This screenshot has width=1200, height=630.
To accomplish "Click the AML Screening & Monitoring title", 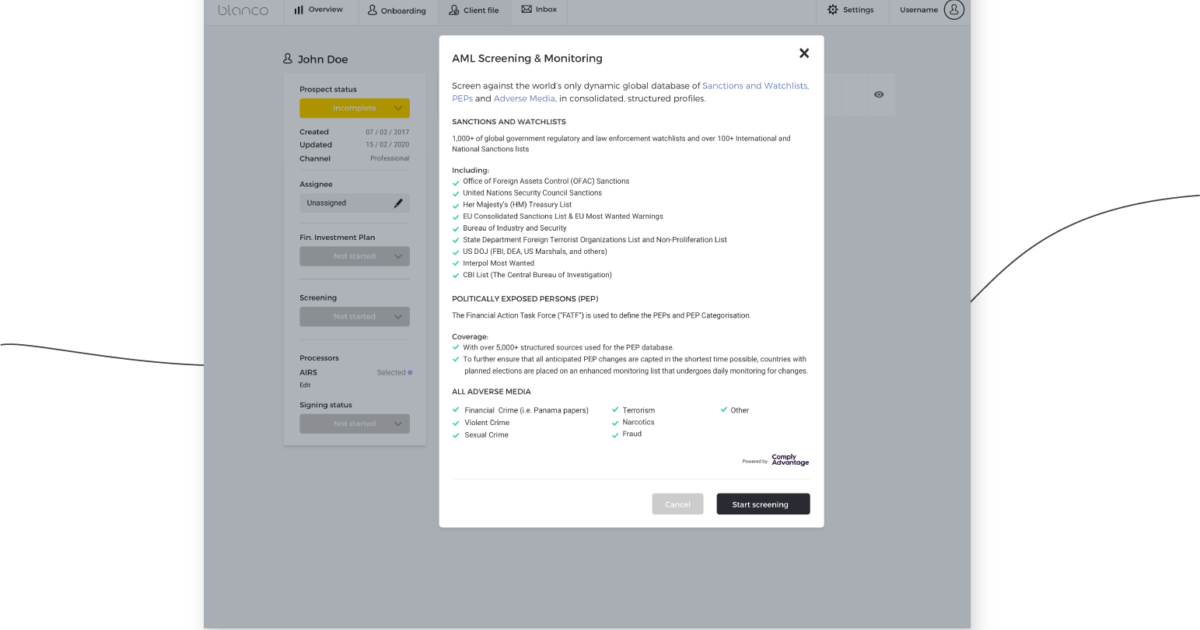I will (x=527, y=59).
